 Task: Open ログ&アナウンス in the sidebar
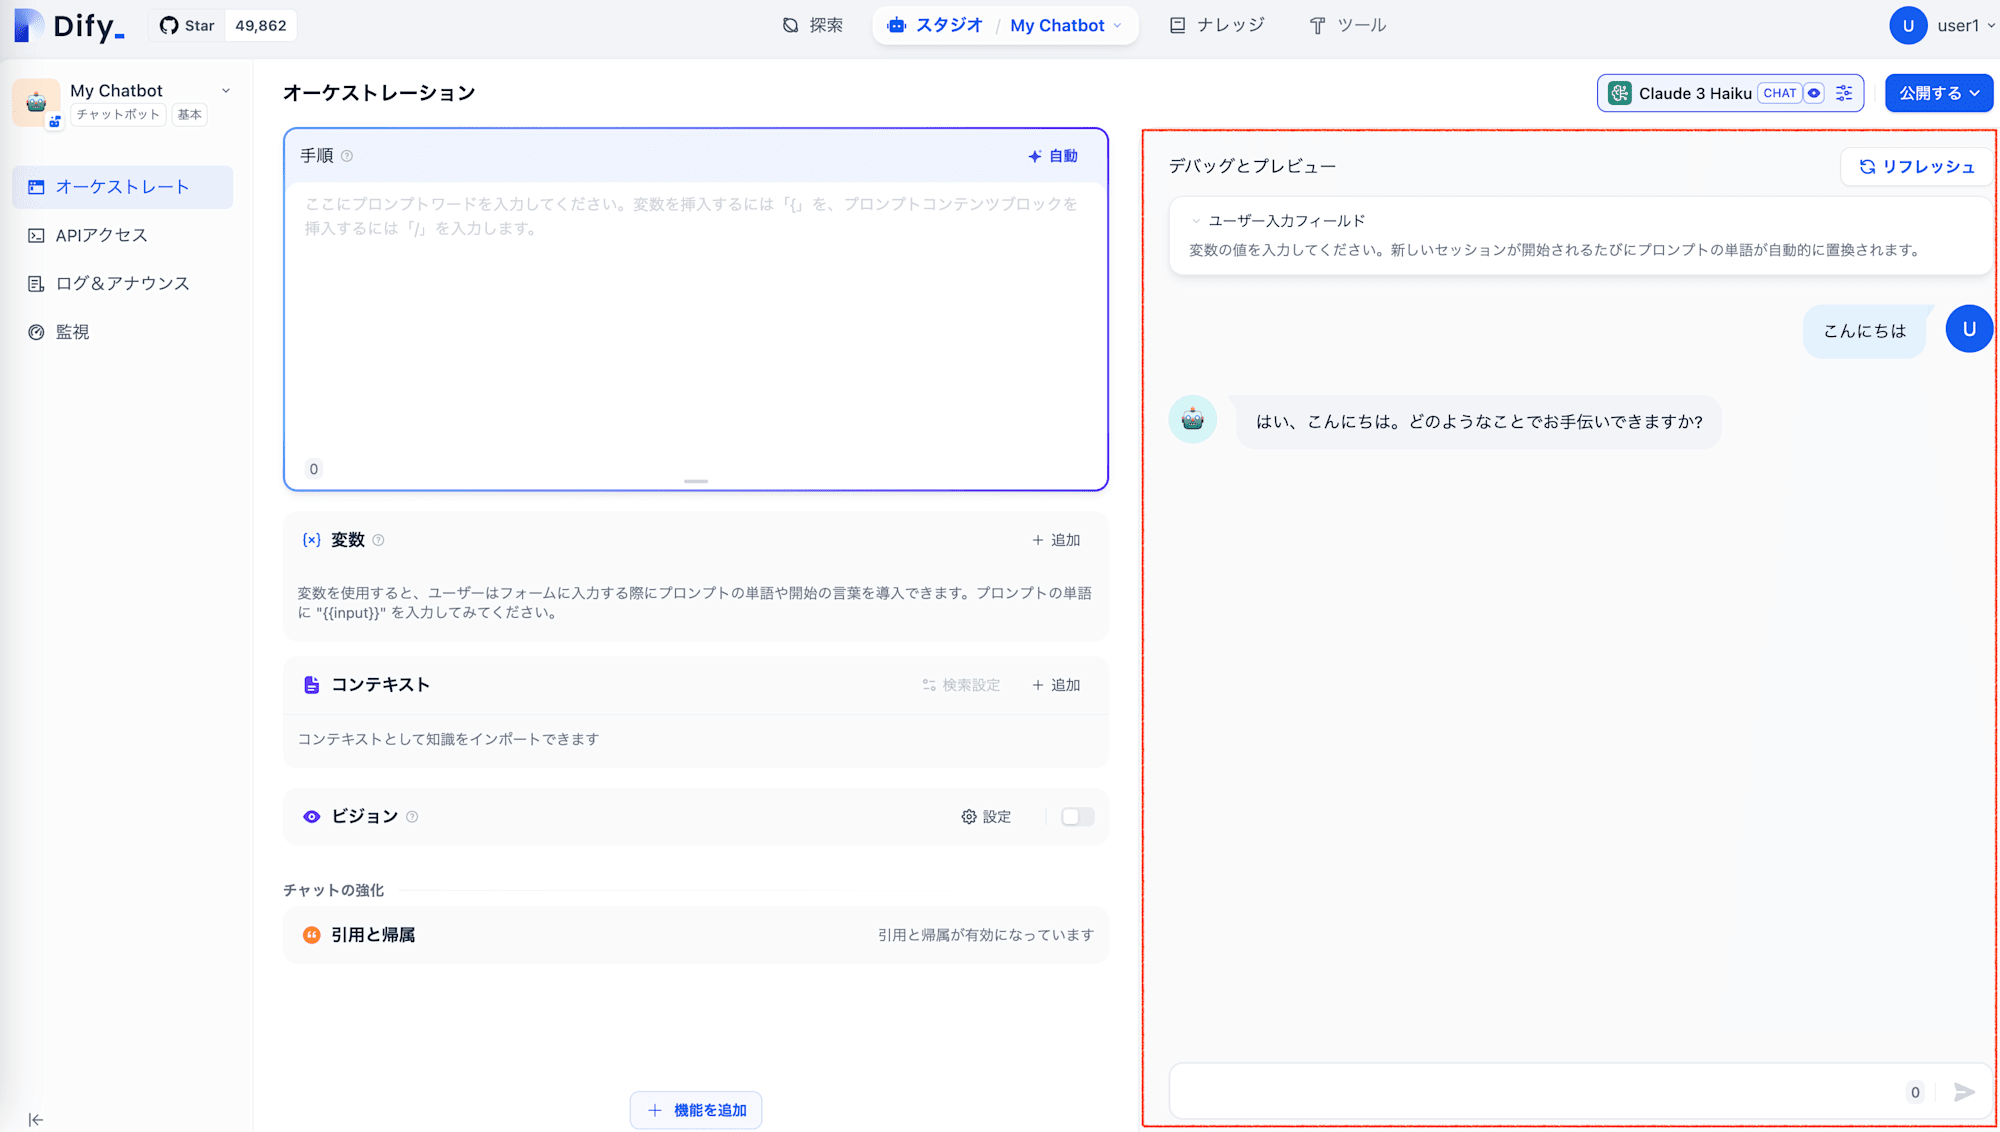pos(122,283)
